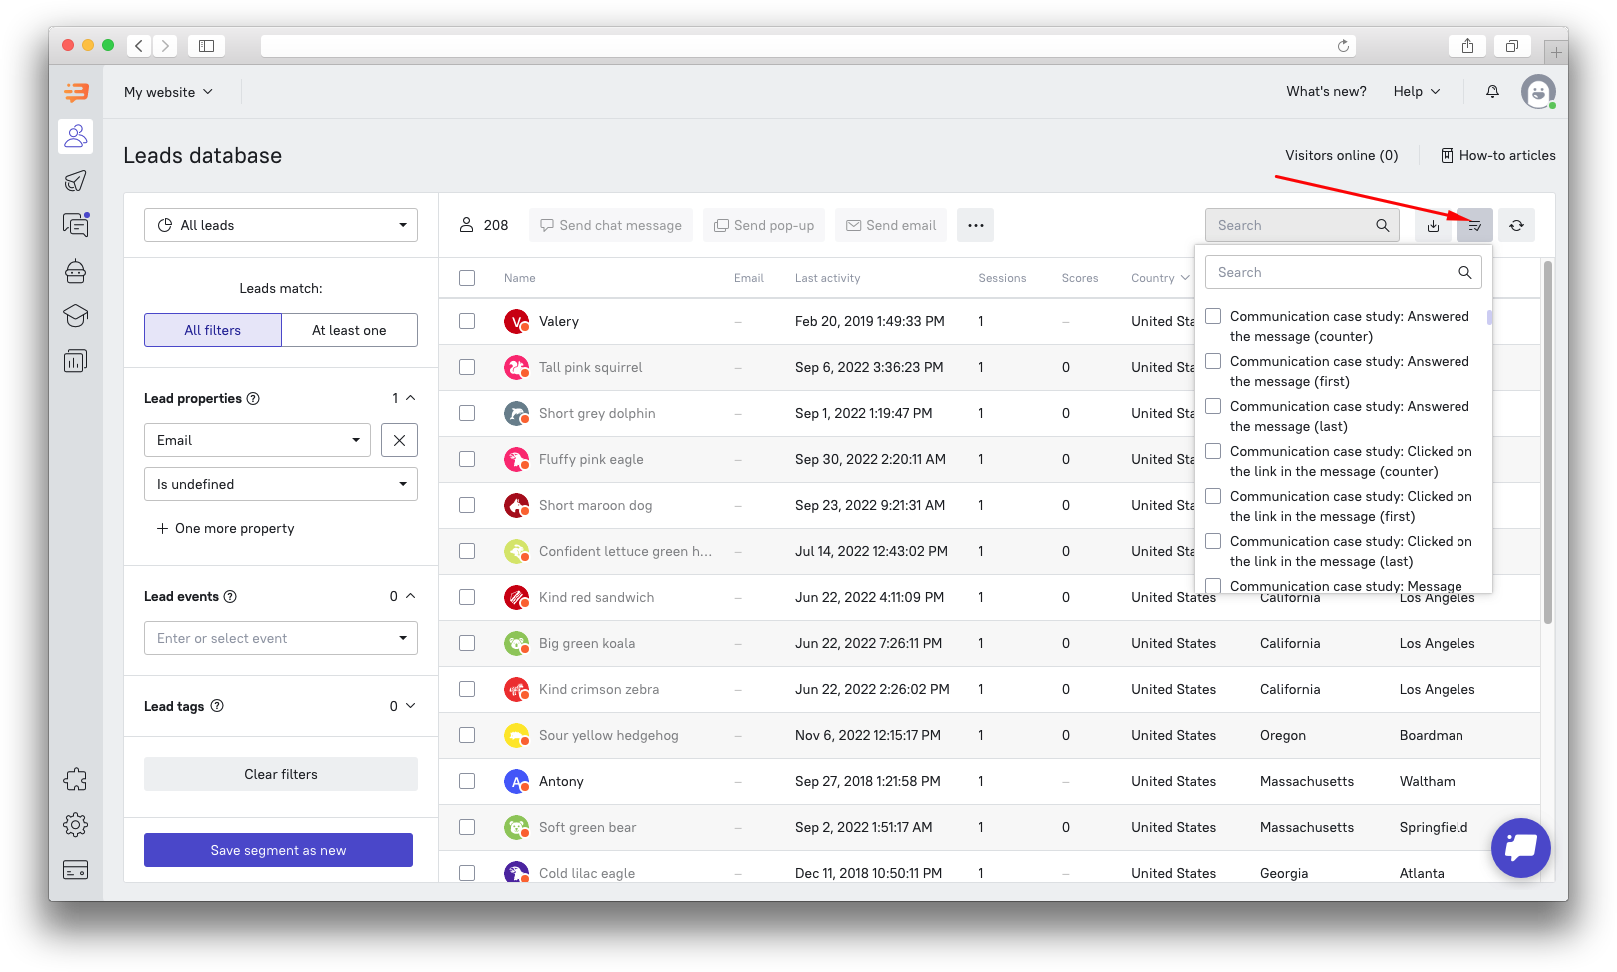This screenshot has height=972, width=1617.
Task: Open billing card icon in sidebar
Action: (76, 870)
